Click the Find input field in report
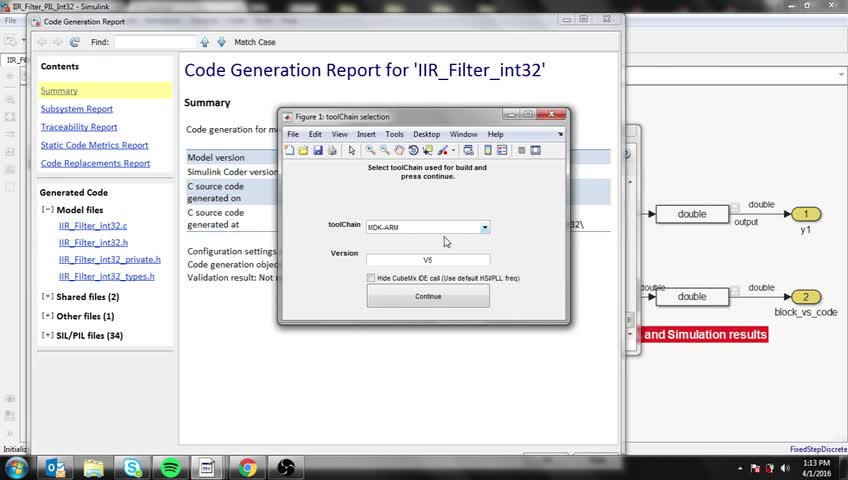848x480 pixels. [155, 42]
